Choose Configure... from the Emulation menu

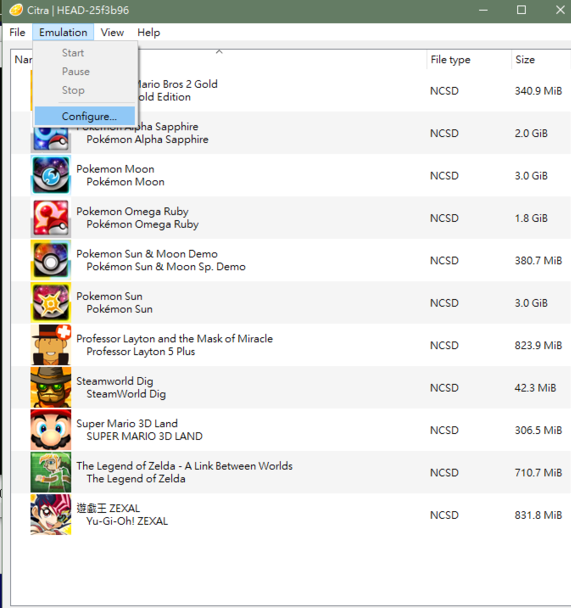pyautogui.click(x=85, y=116)
